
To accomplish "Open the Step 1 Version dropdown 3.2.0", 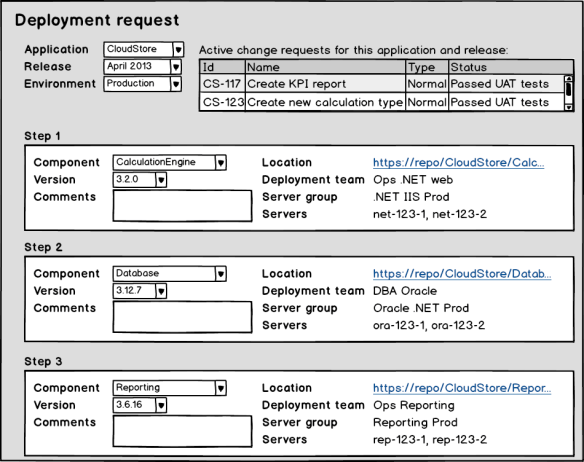I will click(140, 180).
